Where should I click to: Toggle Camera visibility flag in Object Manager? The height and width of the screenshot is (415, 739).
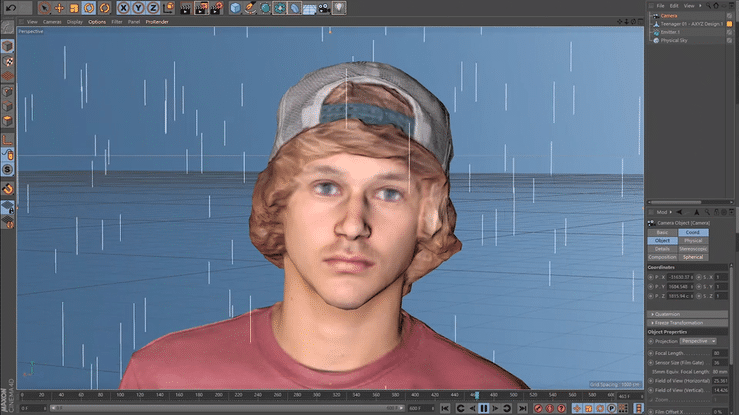click(729, 16)
